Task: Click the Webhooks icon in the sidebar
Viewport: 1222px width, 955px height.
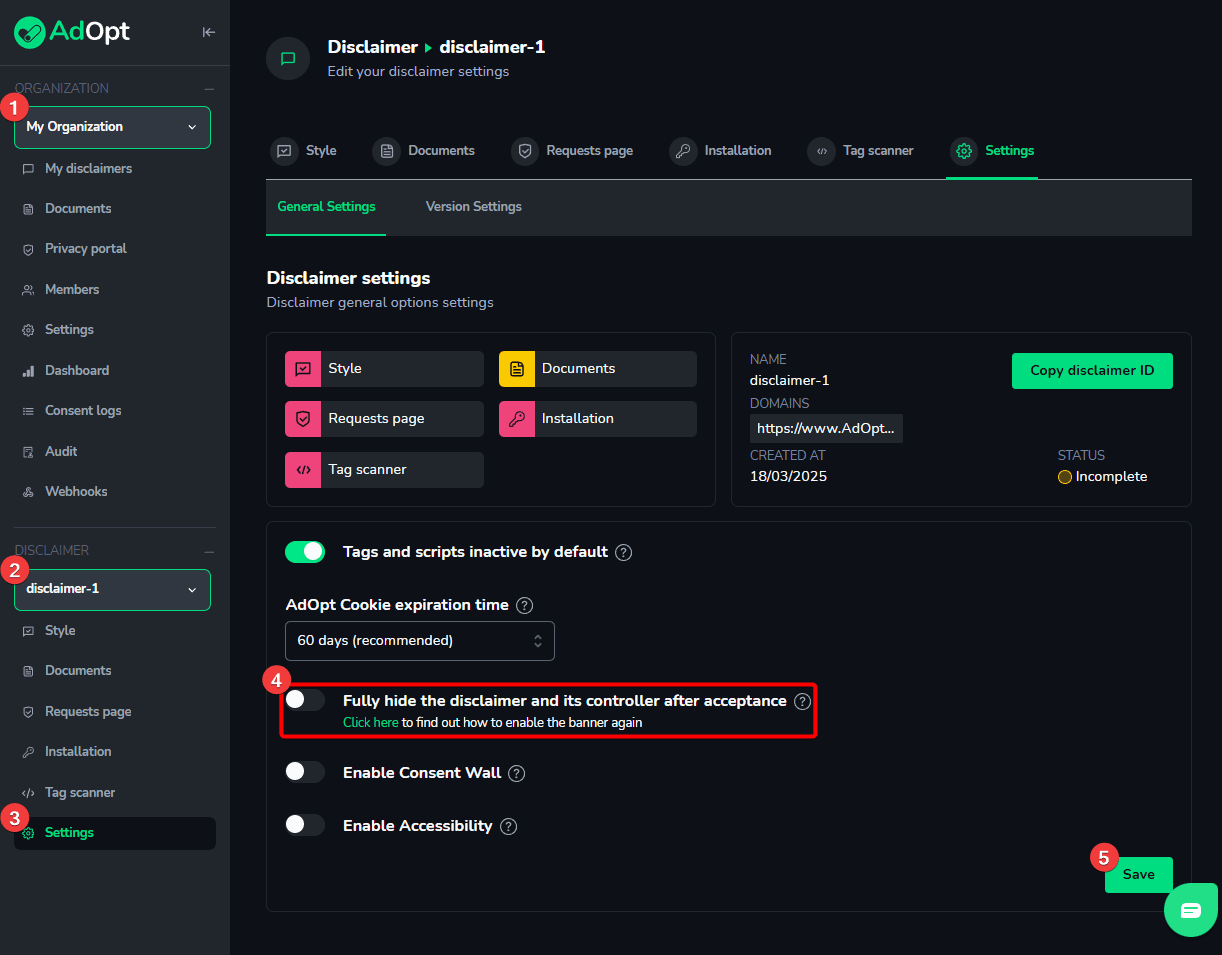Action: pos(28,492)
